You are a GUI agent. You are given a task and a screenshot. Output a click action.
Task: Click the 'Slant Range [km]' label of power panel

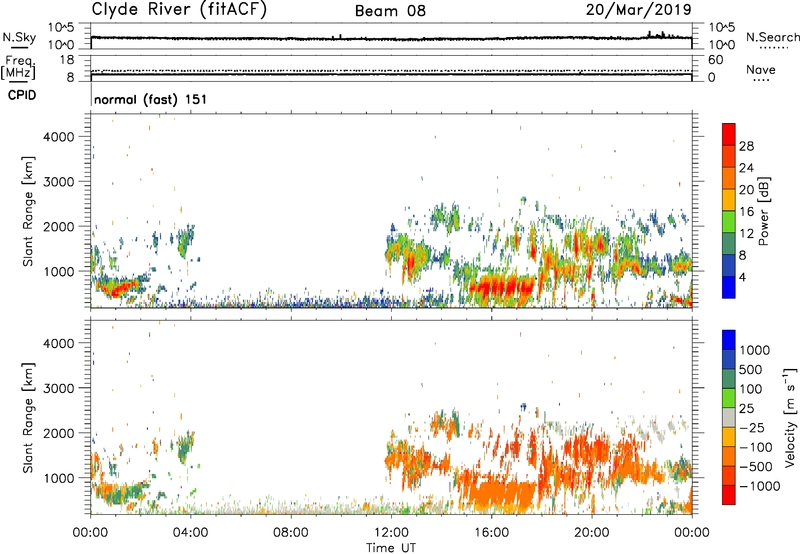point(28,211)
